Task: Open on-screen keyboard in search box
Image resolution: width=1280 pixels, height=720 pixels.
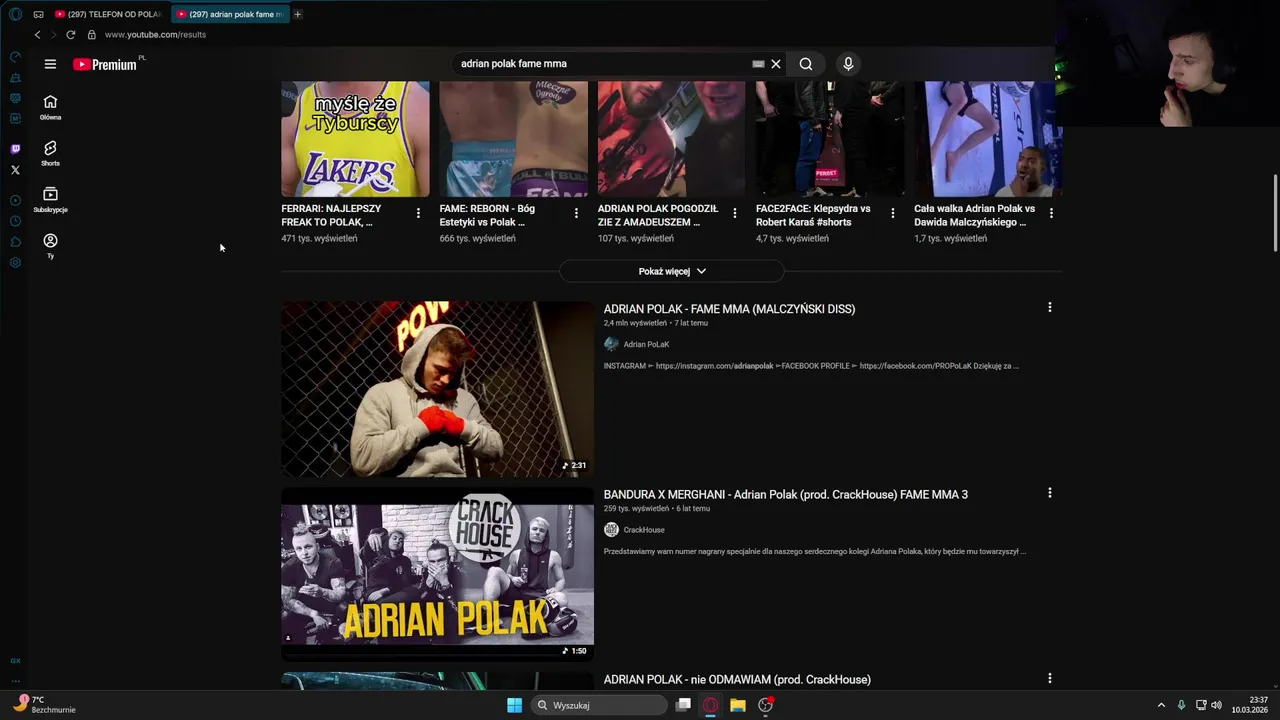Action: pyautogui.click(x=758, y=64)
